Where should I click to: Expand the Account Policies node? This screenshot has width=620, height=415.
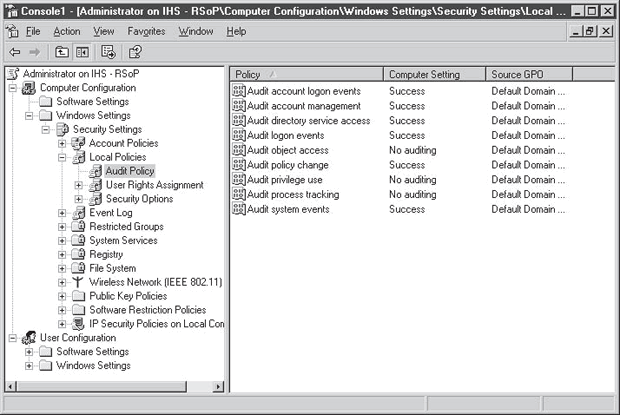point(62,143)
